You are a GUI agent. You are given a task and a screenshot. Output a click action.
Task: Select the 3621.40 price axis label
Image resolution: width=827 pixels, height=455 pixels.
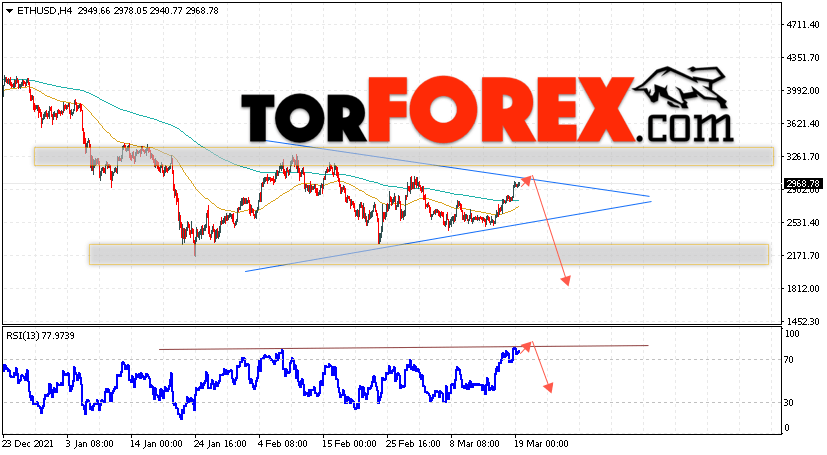[x=802, y=124]
